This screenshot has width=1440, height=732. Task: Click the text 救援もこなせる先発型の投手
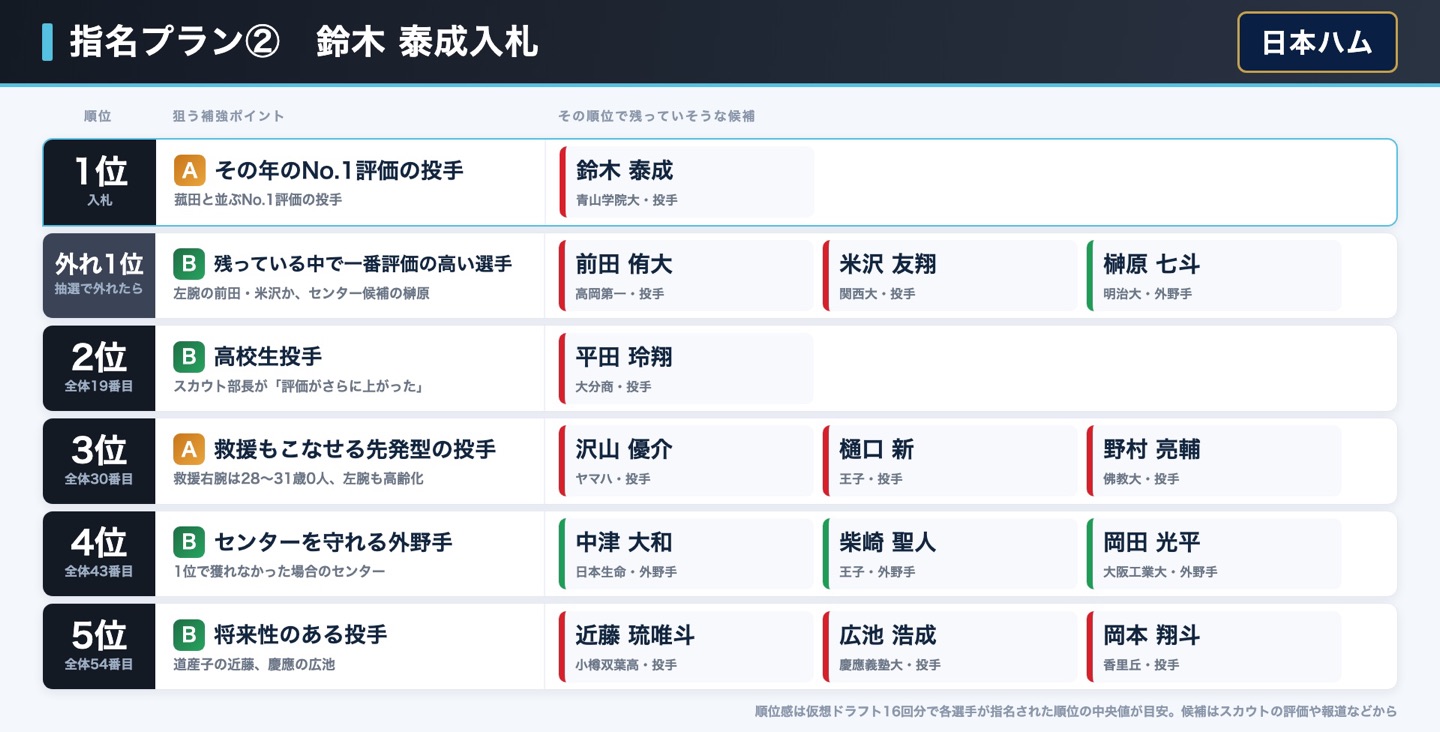[x=355, y=450]
